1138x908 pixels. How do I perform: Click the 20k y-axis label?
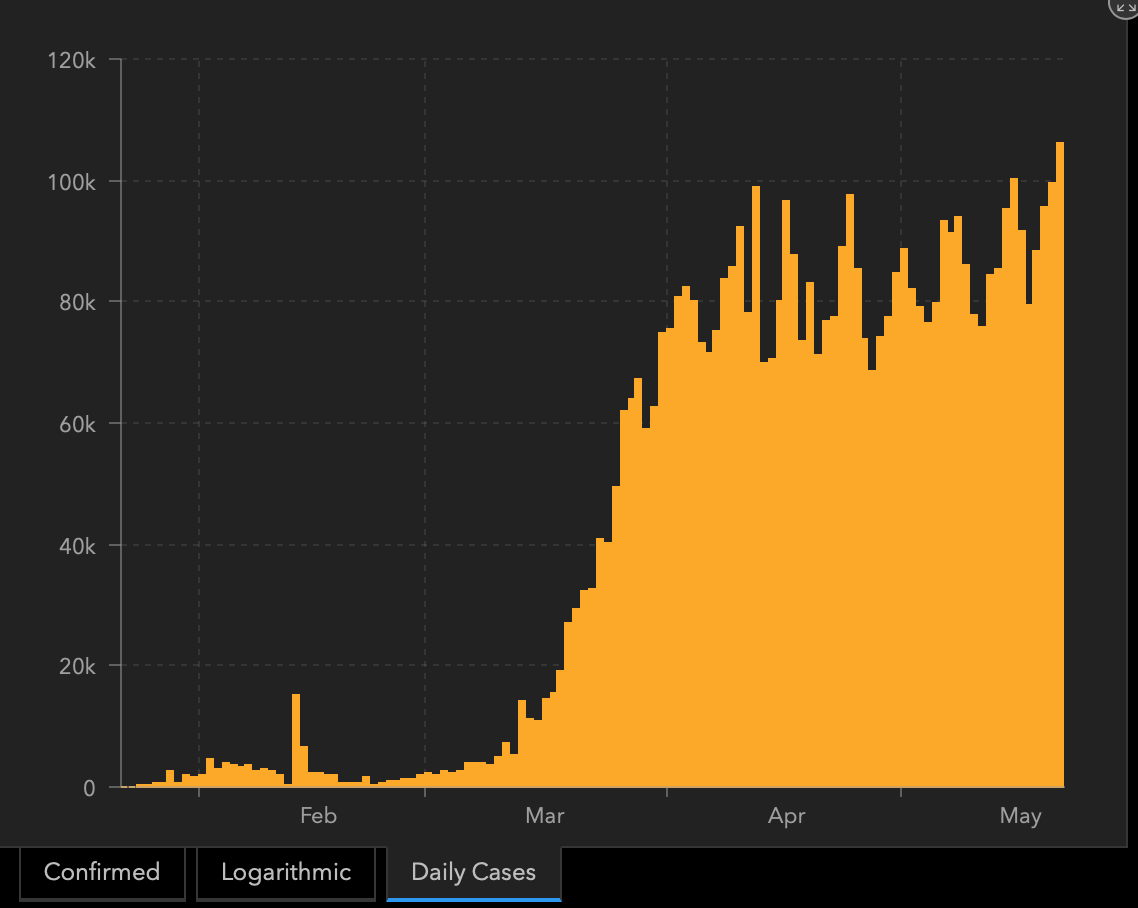pyautogui.click(x=77, y=666)
